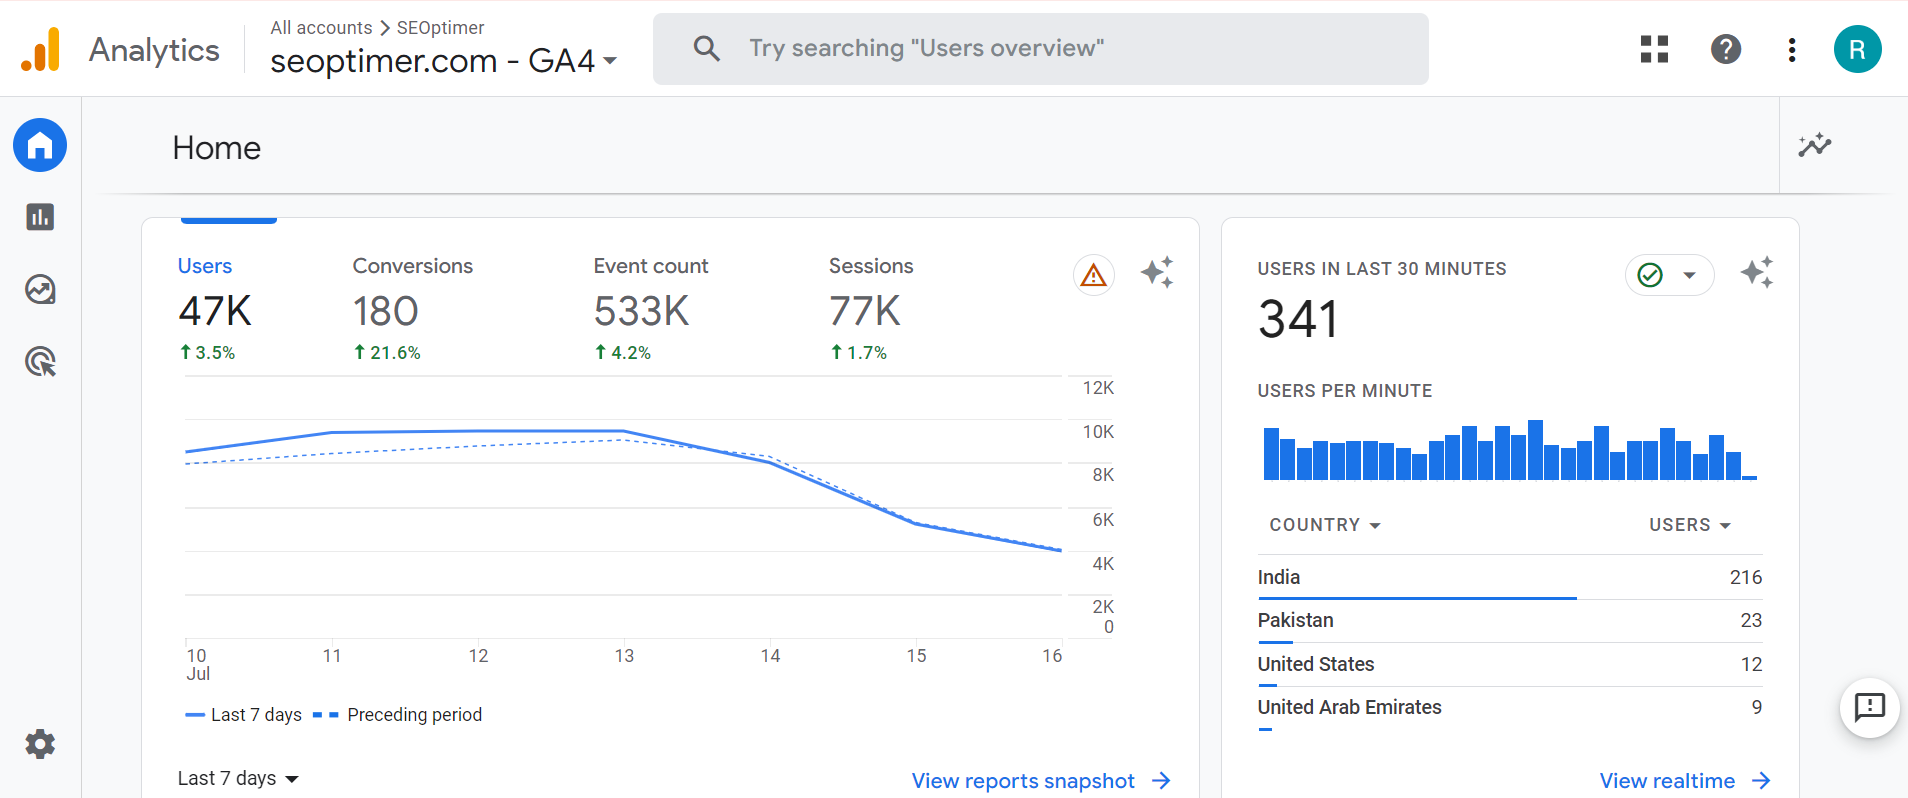Click the Help question mark icon

click(x=1725, y=49)
